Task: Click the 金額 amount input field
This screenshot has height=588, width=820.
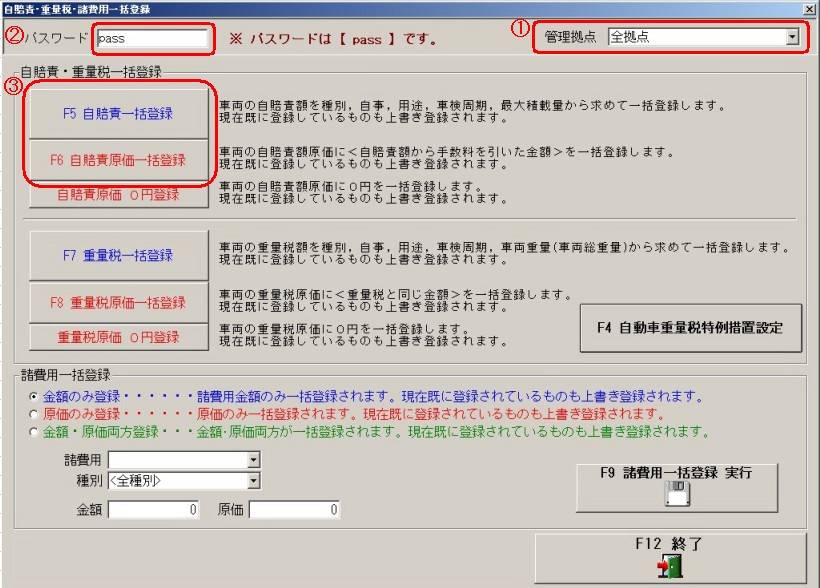Action: point(155,510)
